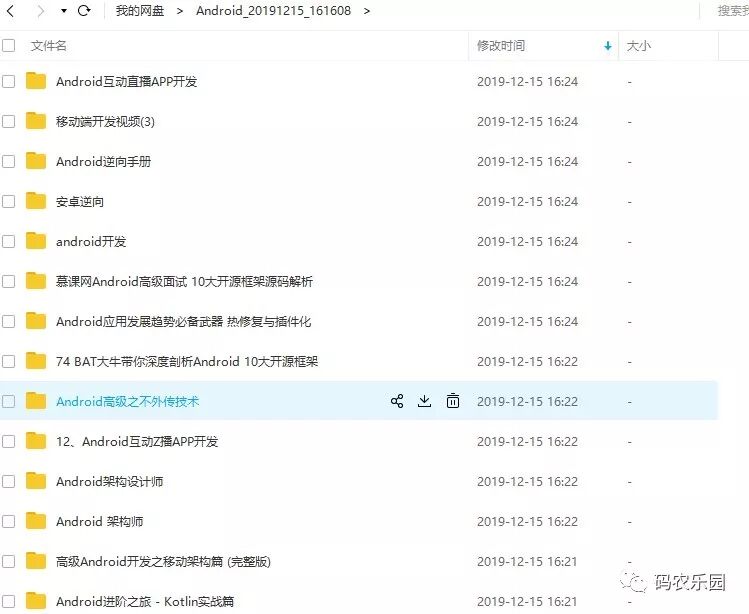
Task: Select checkbox for 12、Android互动Z播APP开发
Action: (9, 442)
